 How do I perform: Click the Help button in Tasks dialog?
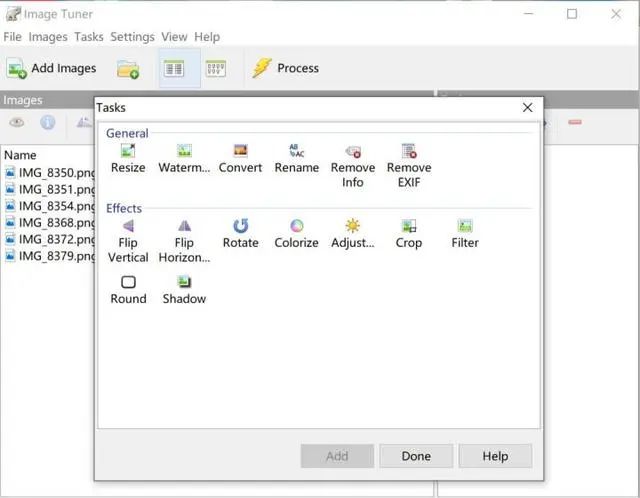pos(495,456)
